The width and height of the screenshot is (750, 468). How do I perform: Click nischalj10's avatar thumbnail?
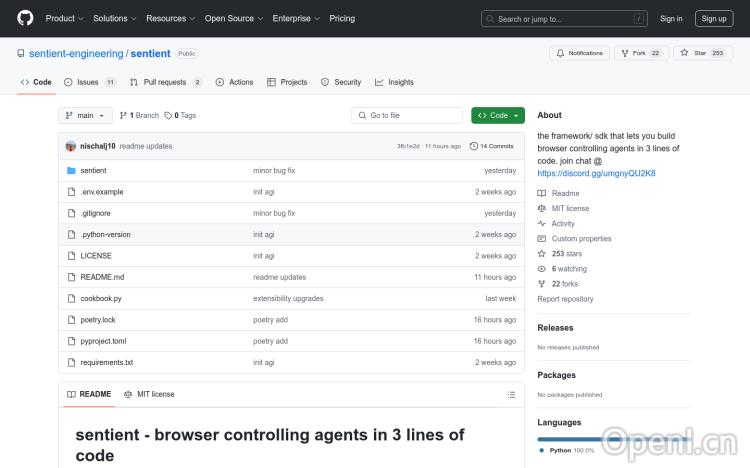(x=71, y=146)
